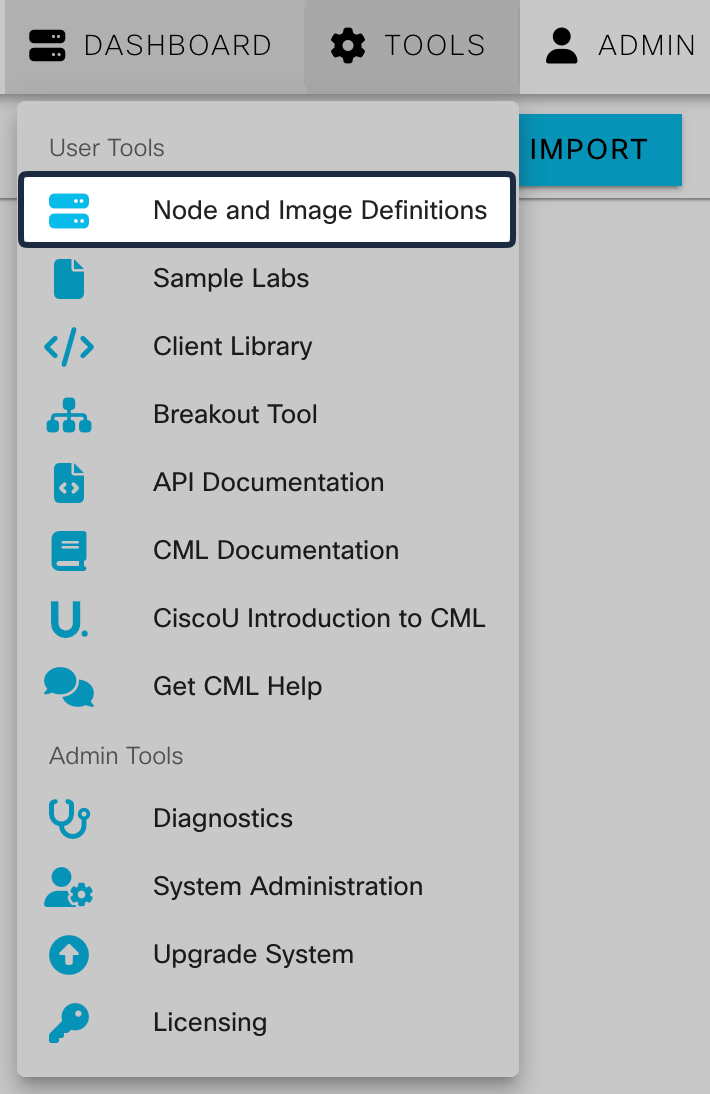This screenshot has height=1094, width=710.
Task: Select System Administration menu entry
Action: pyautogui.click(x=288, y=887)
